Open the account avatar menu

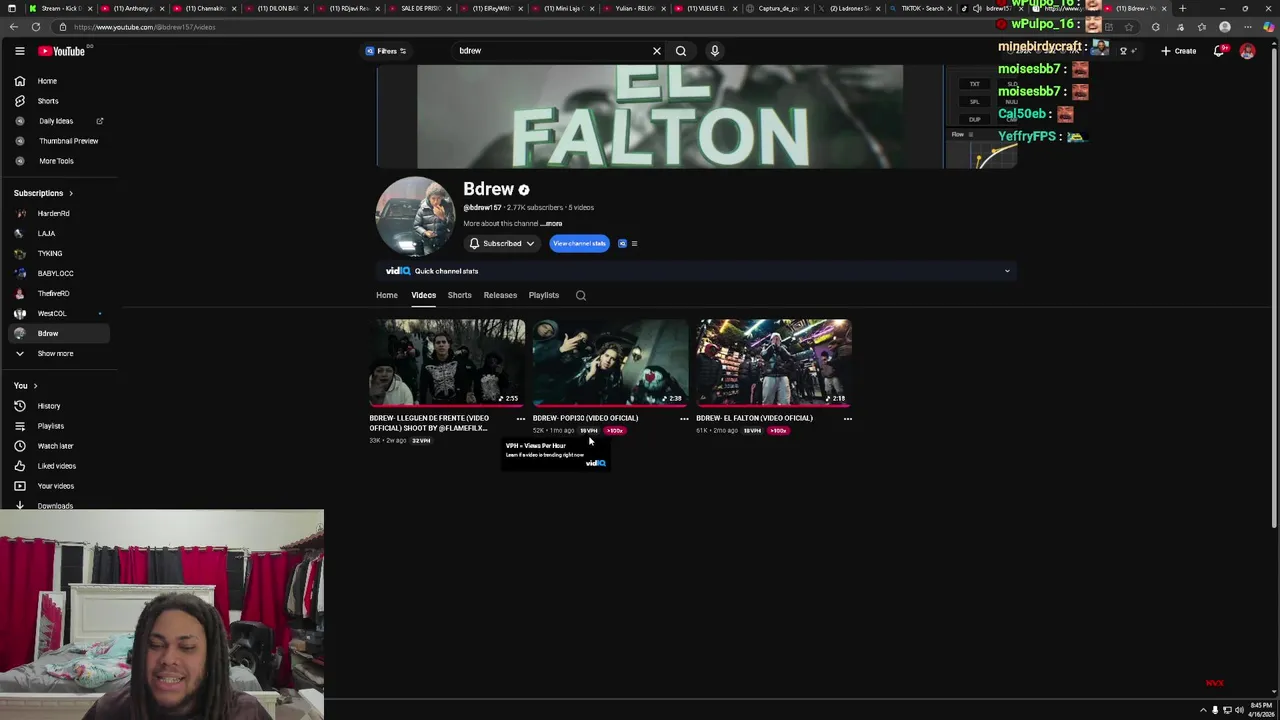point(1247,51)
